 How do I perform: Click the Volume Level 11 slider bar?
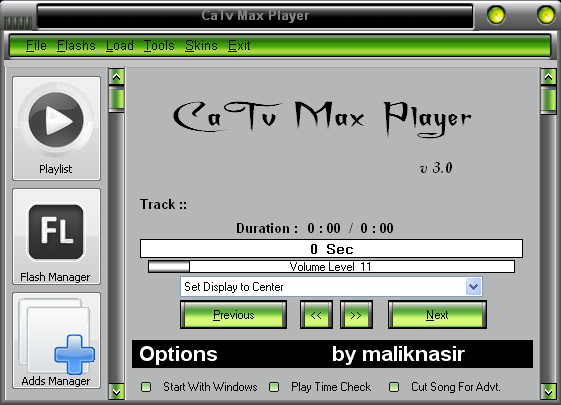pyautogui.click(x=331, y=267)
